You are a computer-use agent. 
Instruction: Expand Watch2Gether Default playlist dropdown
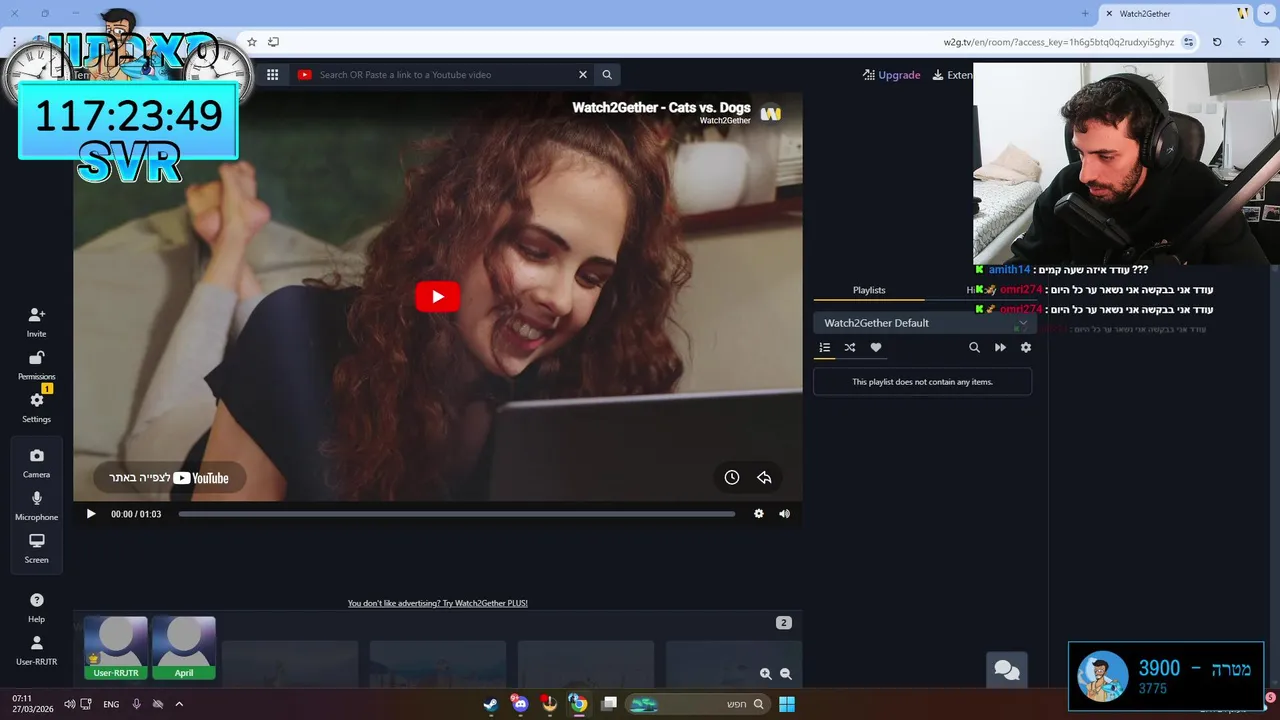tap(923, 323)
